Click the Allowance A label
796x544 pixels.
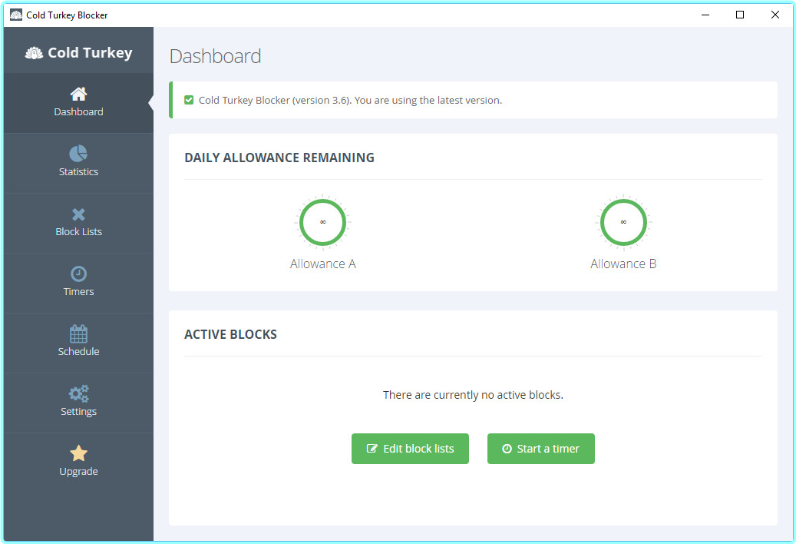click(322, 264)
